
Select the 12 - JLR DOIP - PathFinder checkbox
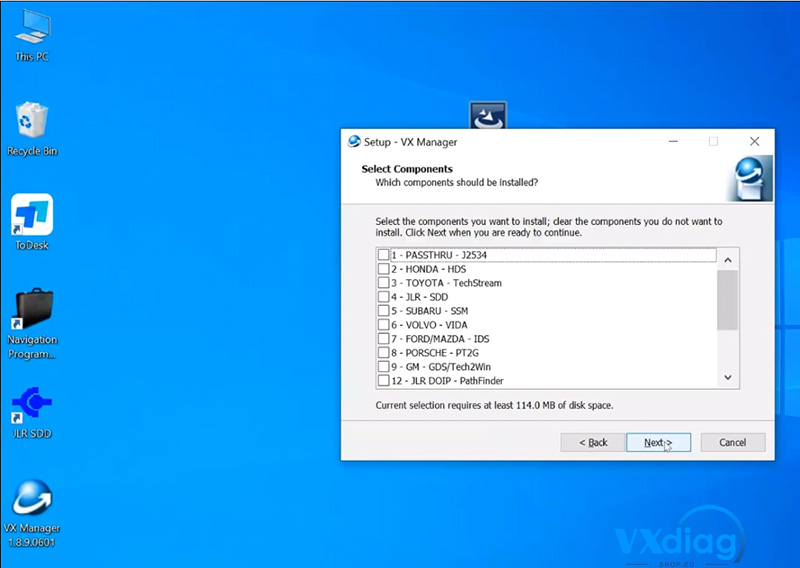[383, 380]
